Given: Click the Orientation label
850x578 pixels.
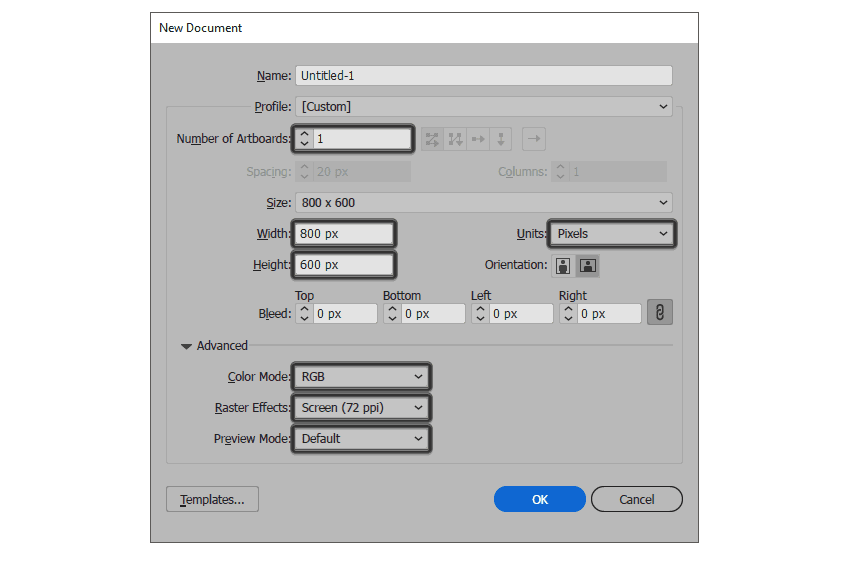Looking at the screenshot, I should click(x=516, y=265).
